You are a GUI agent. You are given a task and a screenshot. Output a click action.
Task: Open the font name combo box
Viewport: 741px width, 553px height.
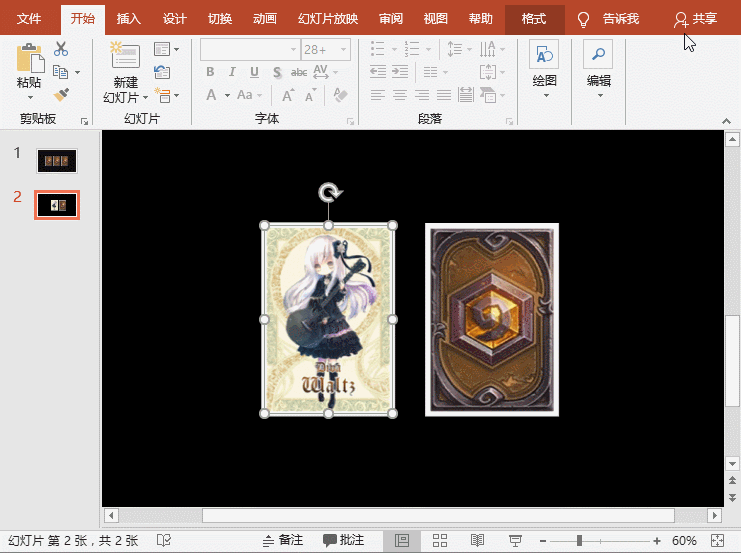click(249, 49)
